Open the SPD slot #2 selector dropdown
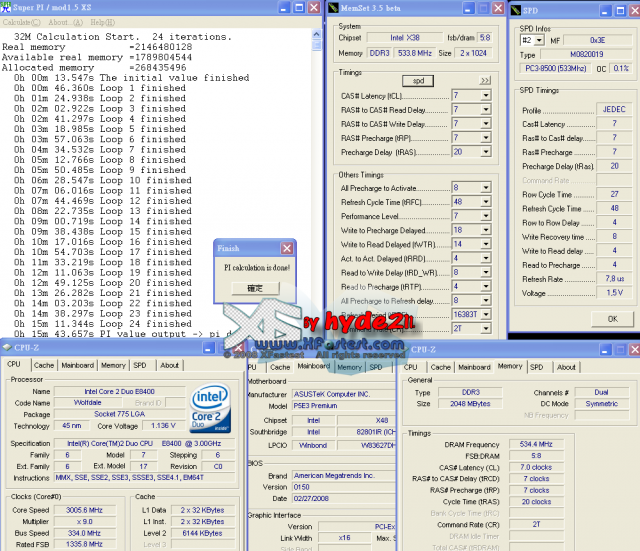 540,40
